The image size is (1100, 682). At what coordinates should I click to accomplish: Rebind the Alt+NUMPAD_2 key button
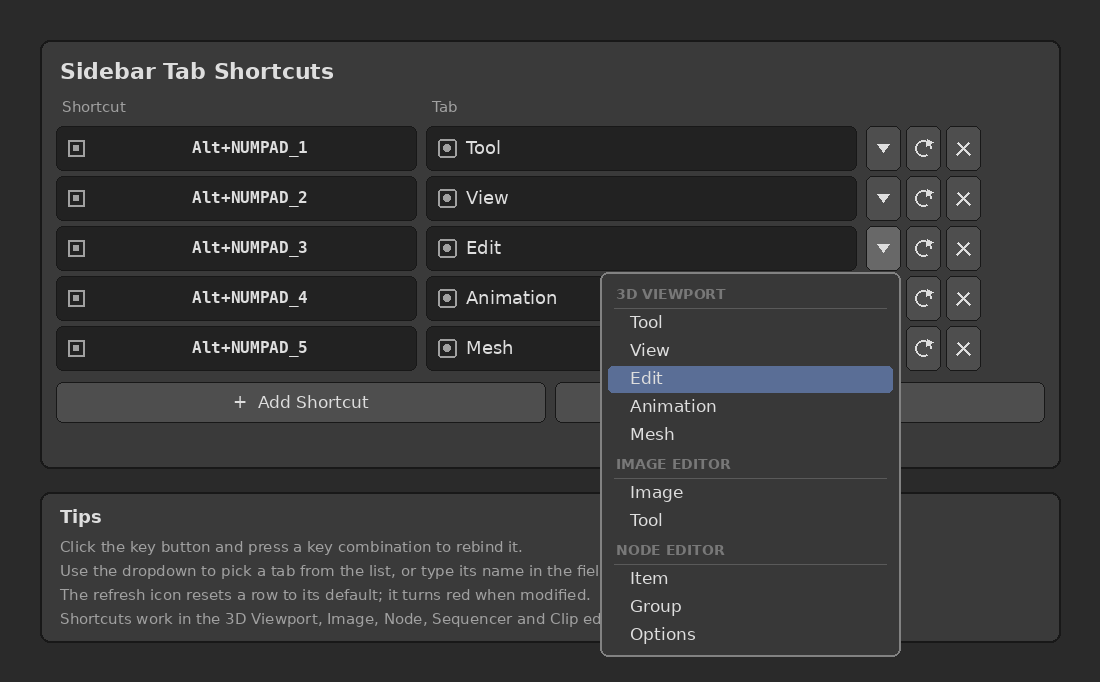tap(236, 199)
